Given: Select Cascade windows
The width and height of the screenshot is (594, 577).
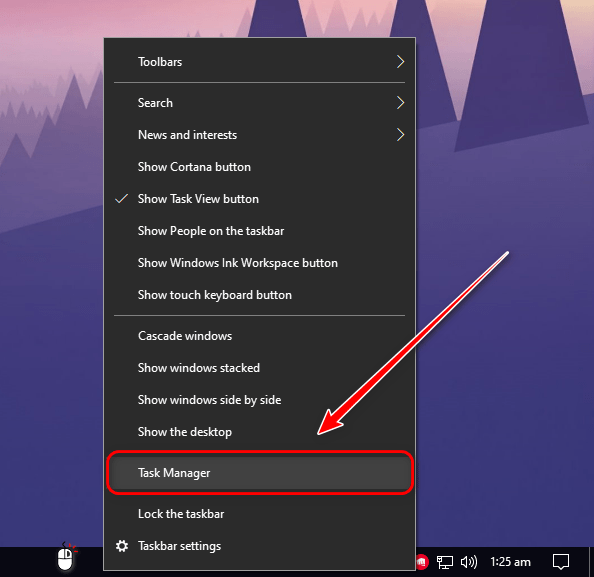Looking at the screenshot, I should [x=259, y=336].
